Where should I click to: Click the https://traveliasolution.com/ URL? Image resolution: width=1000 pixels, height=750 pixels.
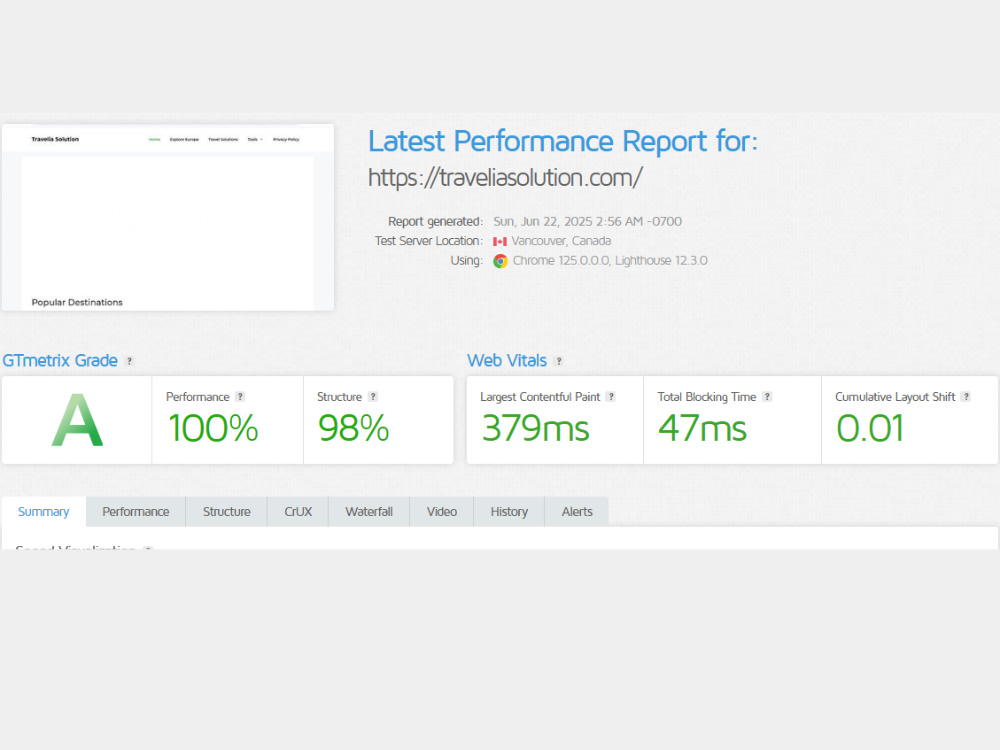(505, 178)
